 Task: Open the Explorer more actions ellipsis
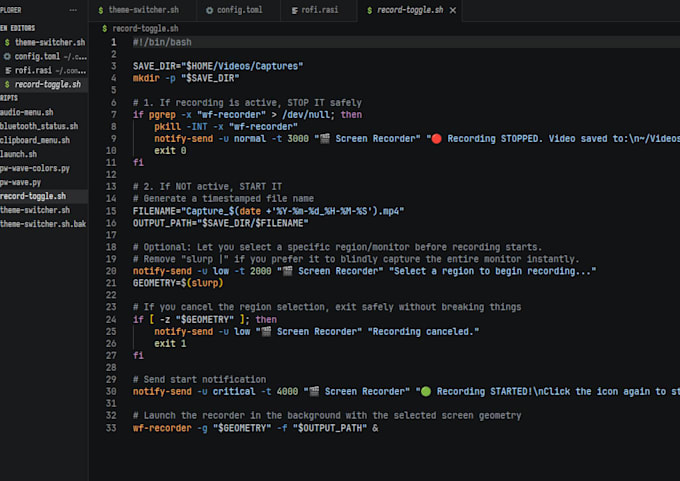click(73, 10)
